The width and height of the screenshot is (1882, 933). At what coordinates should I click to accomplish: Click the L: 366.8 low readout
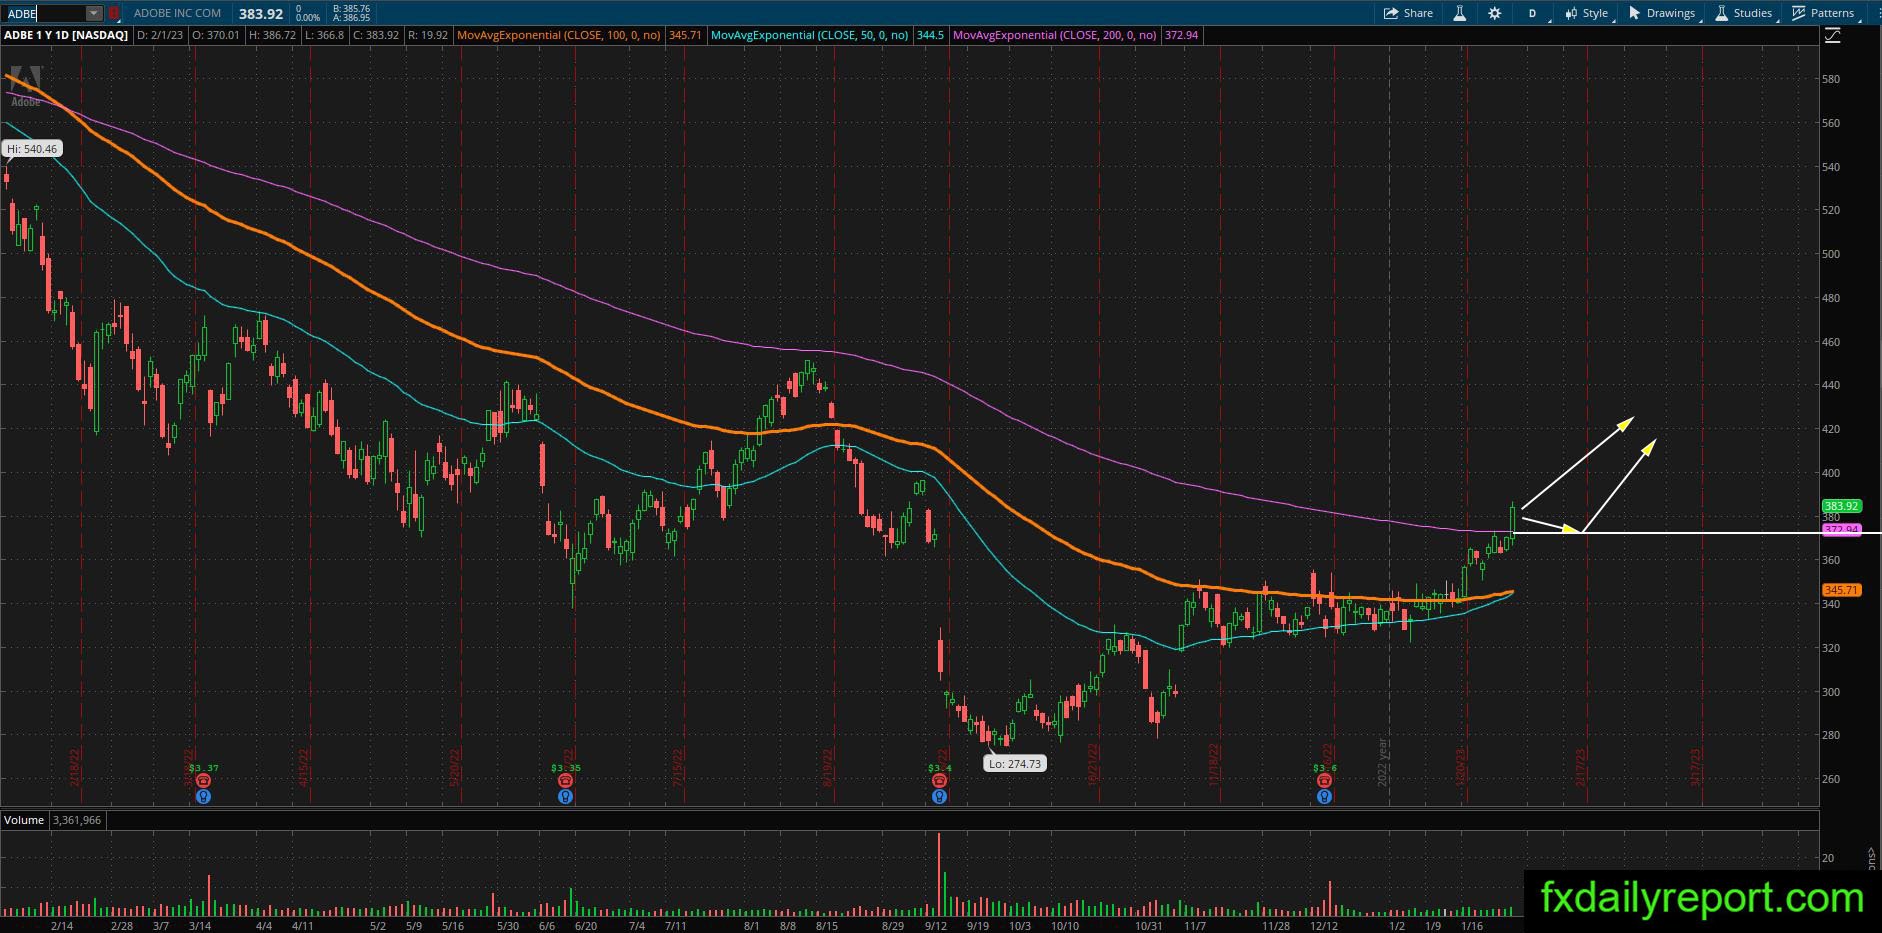pyautogui.click(x=323, y=35)
